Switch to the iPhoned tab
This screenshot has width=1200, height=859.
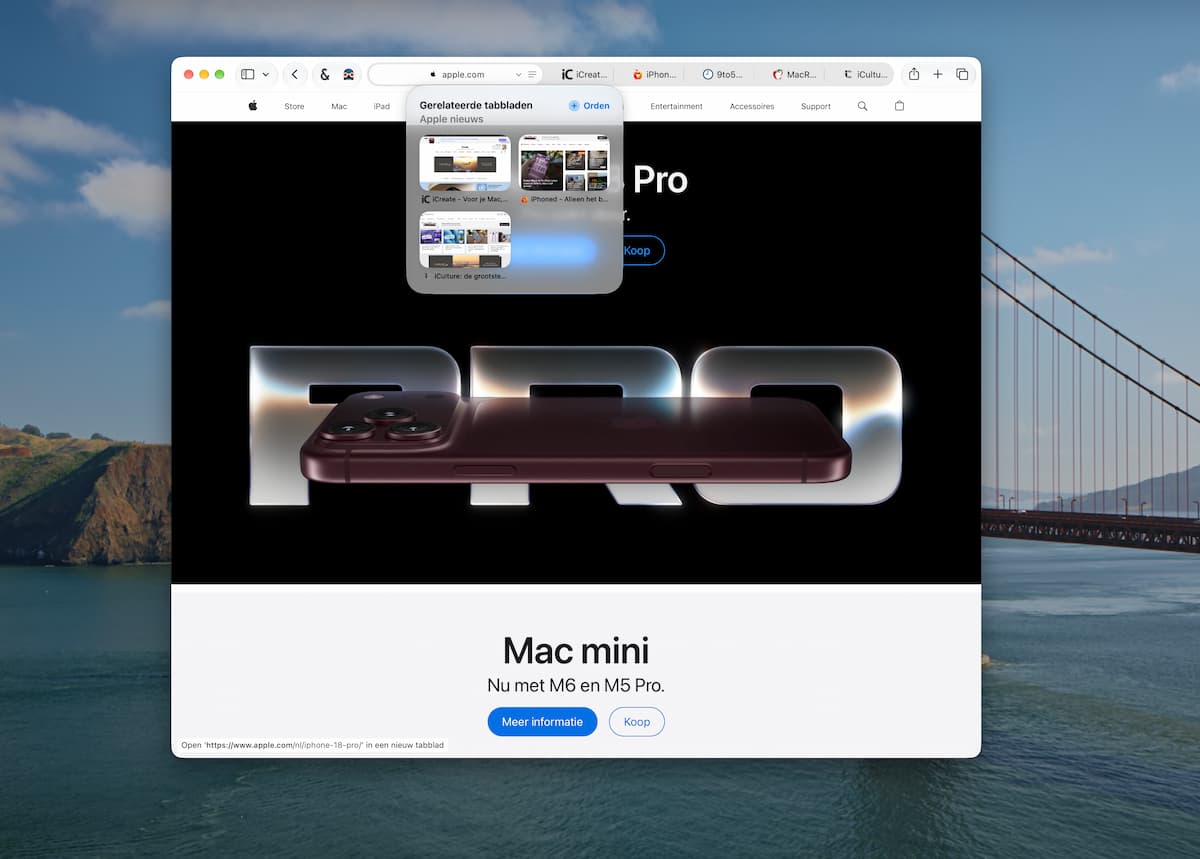pyautogui.click(x=655, y=74)
